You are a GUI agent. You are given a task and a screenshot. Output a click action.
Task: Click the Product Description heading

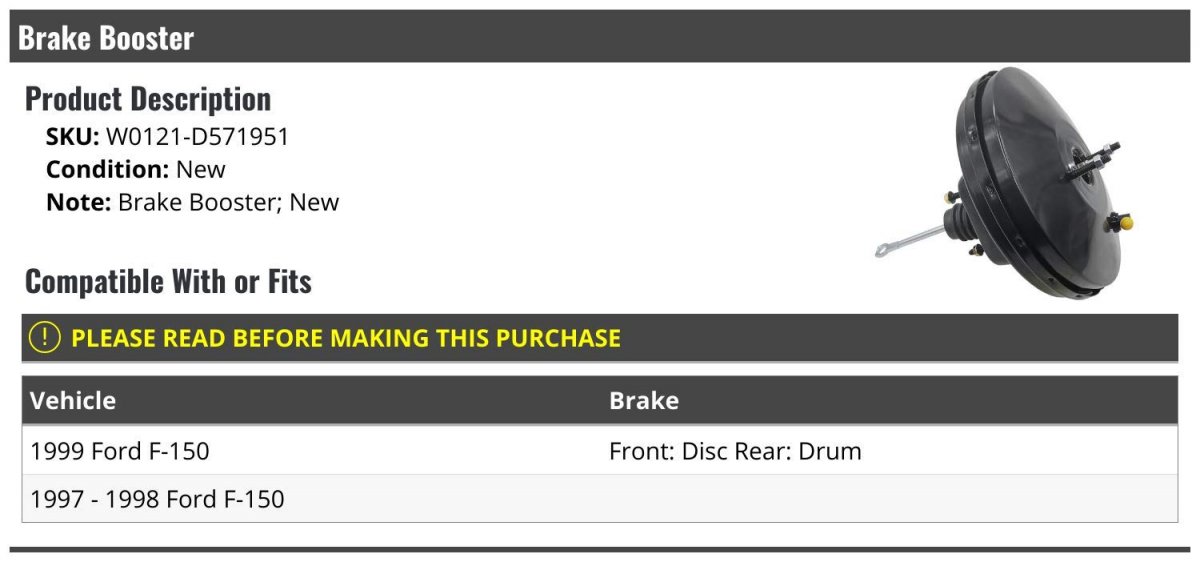coord(148,99)
